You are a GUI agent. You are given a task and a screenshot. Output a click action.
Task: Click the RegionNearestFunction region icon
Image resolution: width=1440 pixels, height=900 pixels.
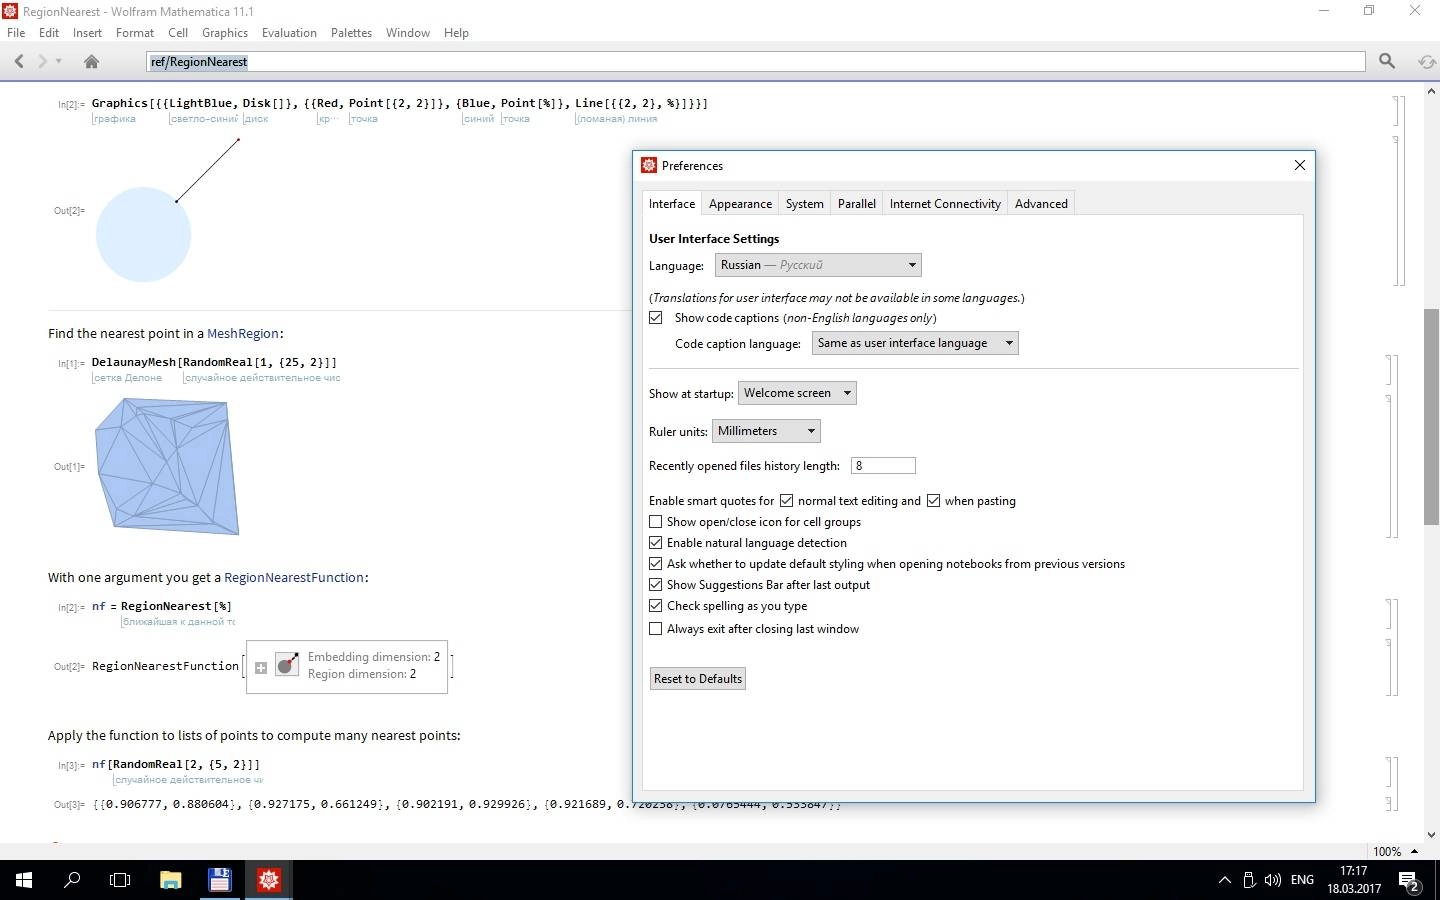pos(287,665)
